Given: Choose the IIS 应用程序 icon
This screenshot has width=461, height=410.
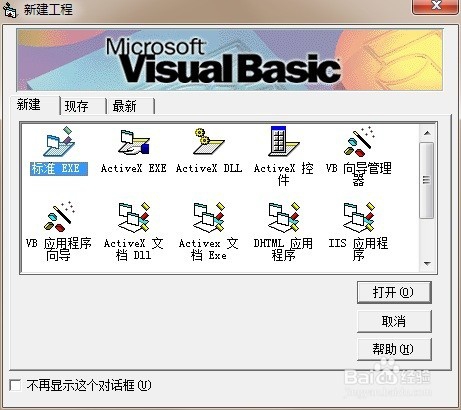Looking at the screenshot, I should 359,217.
